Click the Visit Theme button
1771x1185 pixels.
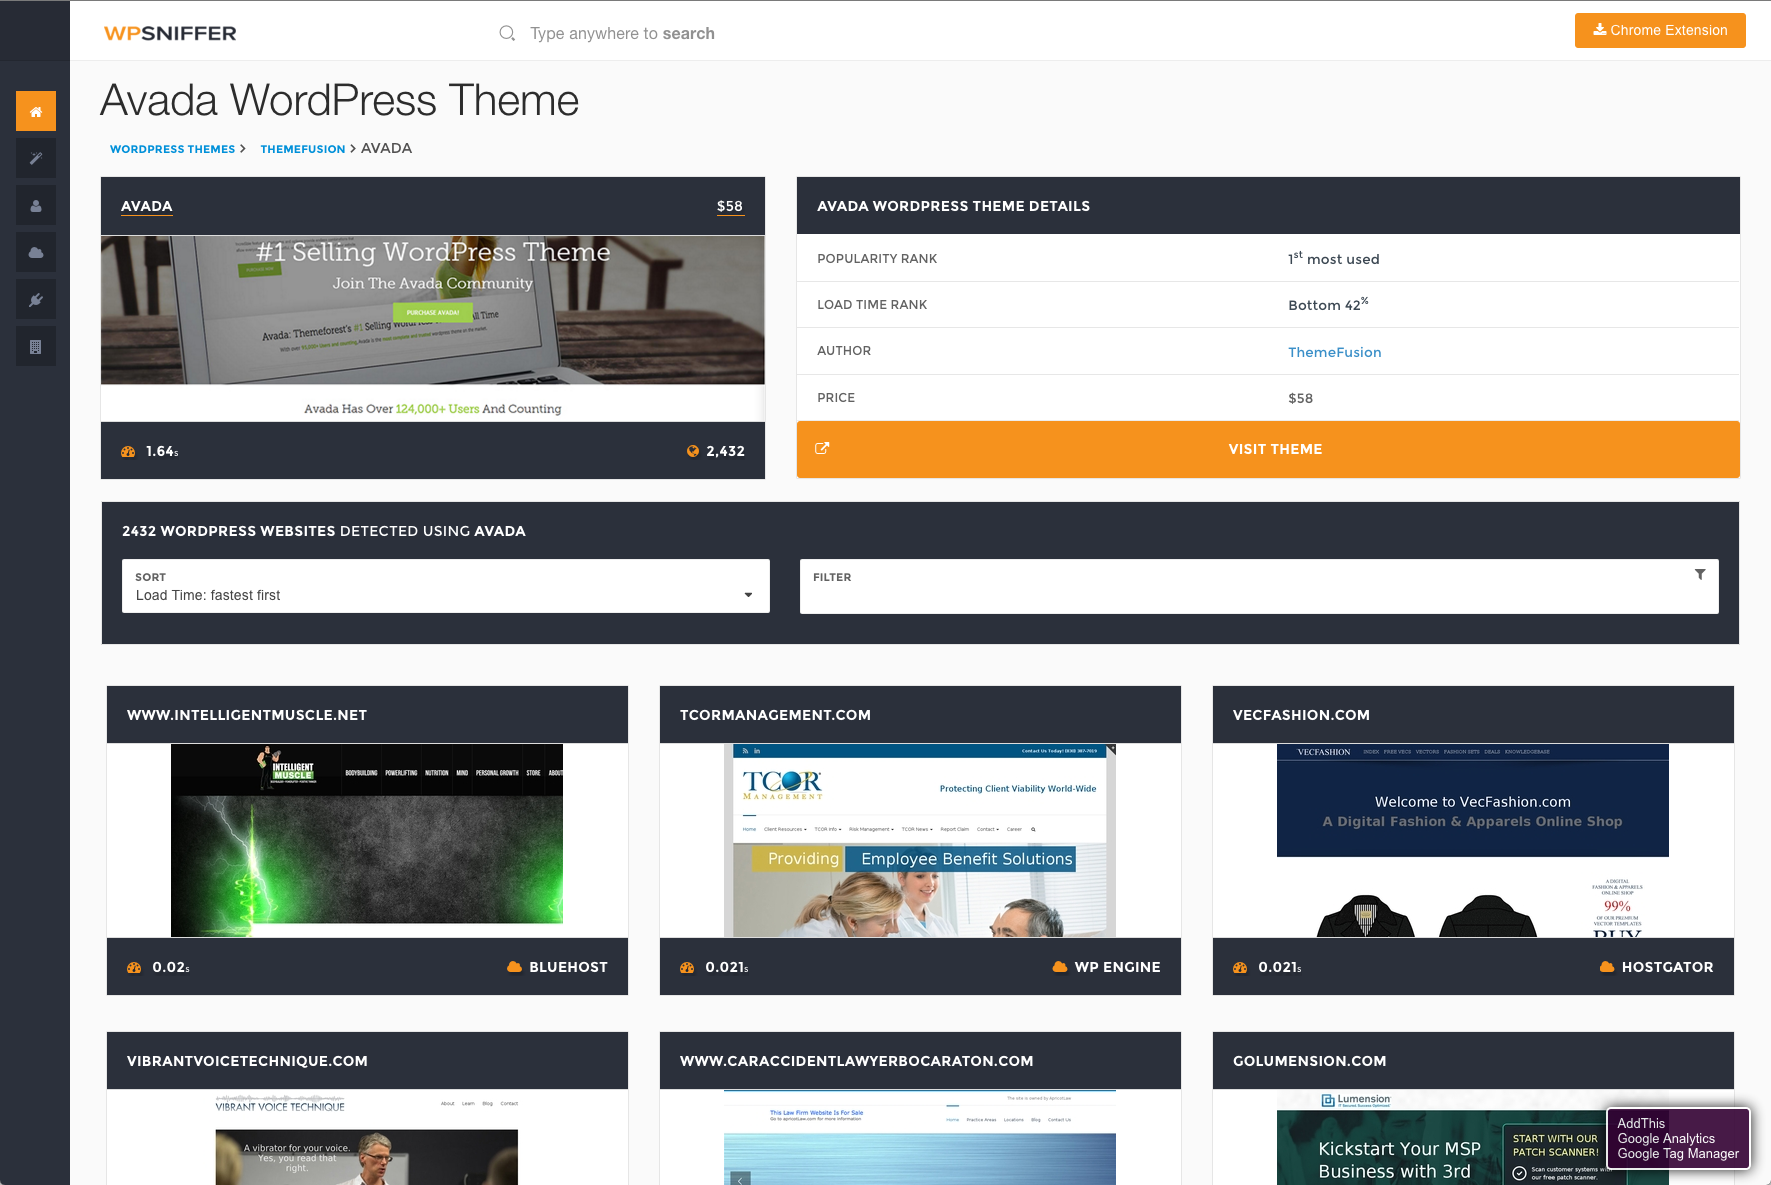click(1268, 449)
